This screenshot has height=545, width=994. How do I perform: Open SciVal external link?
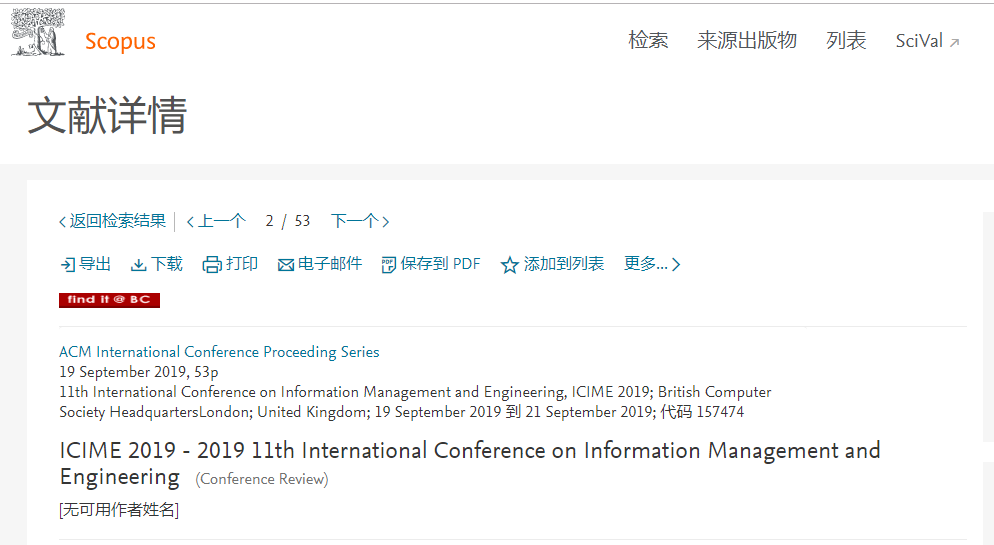tap(927, 41)
